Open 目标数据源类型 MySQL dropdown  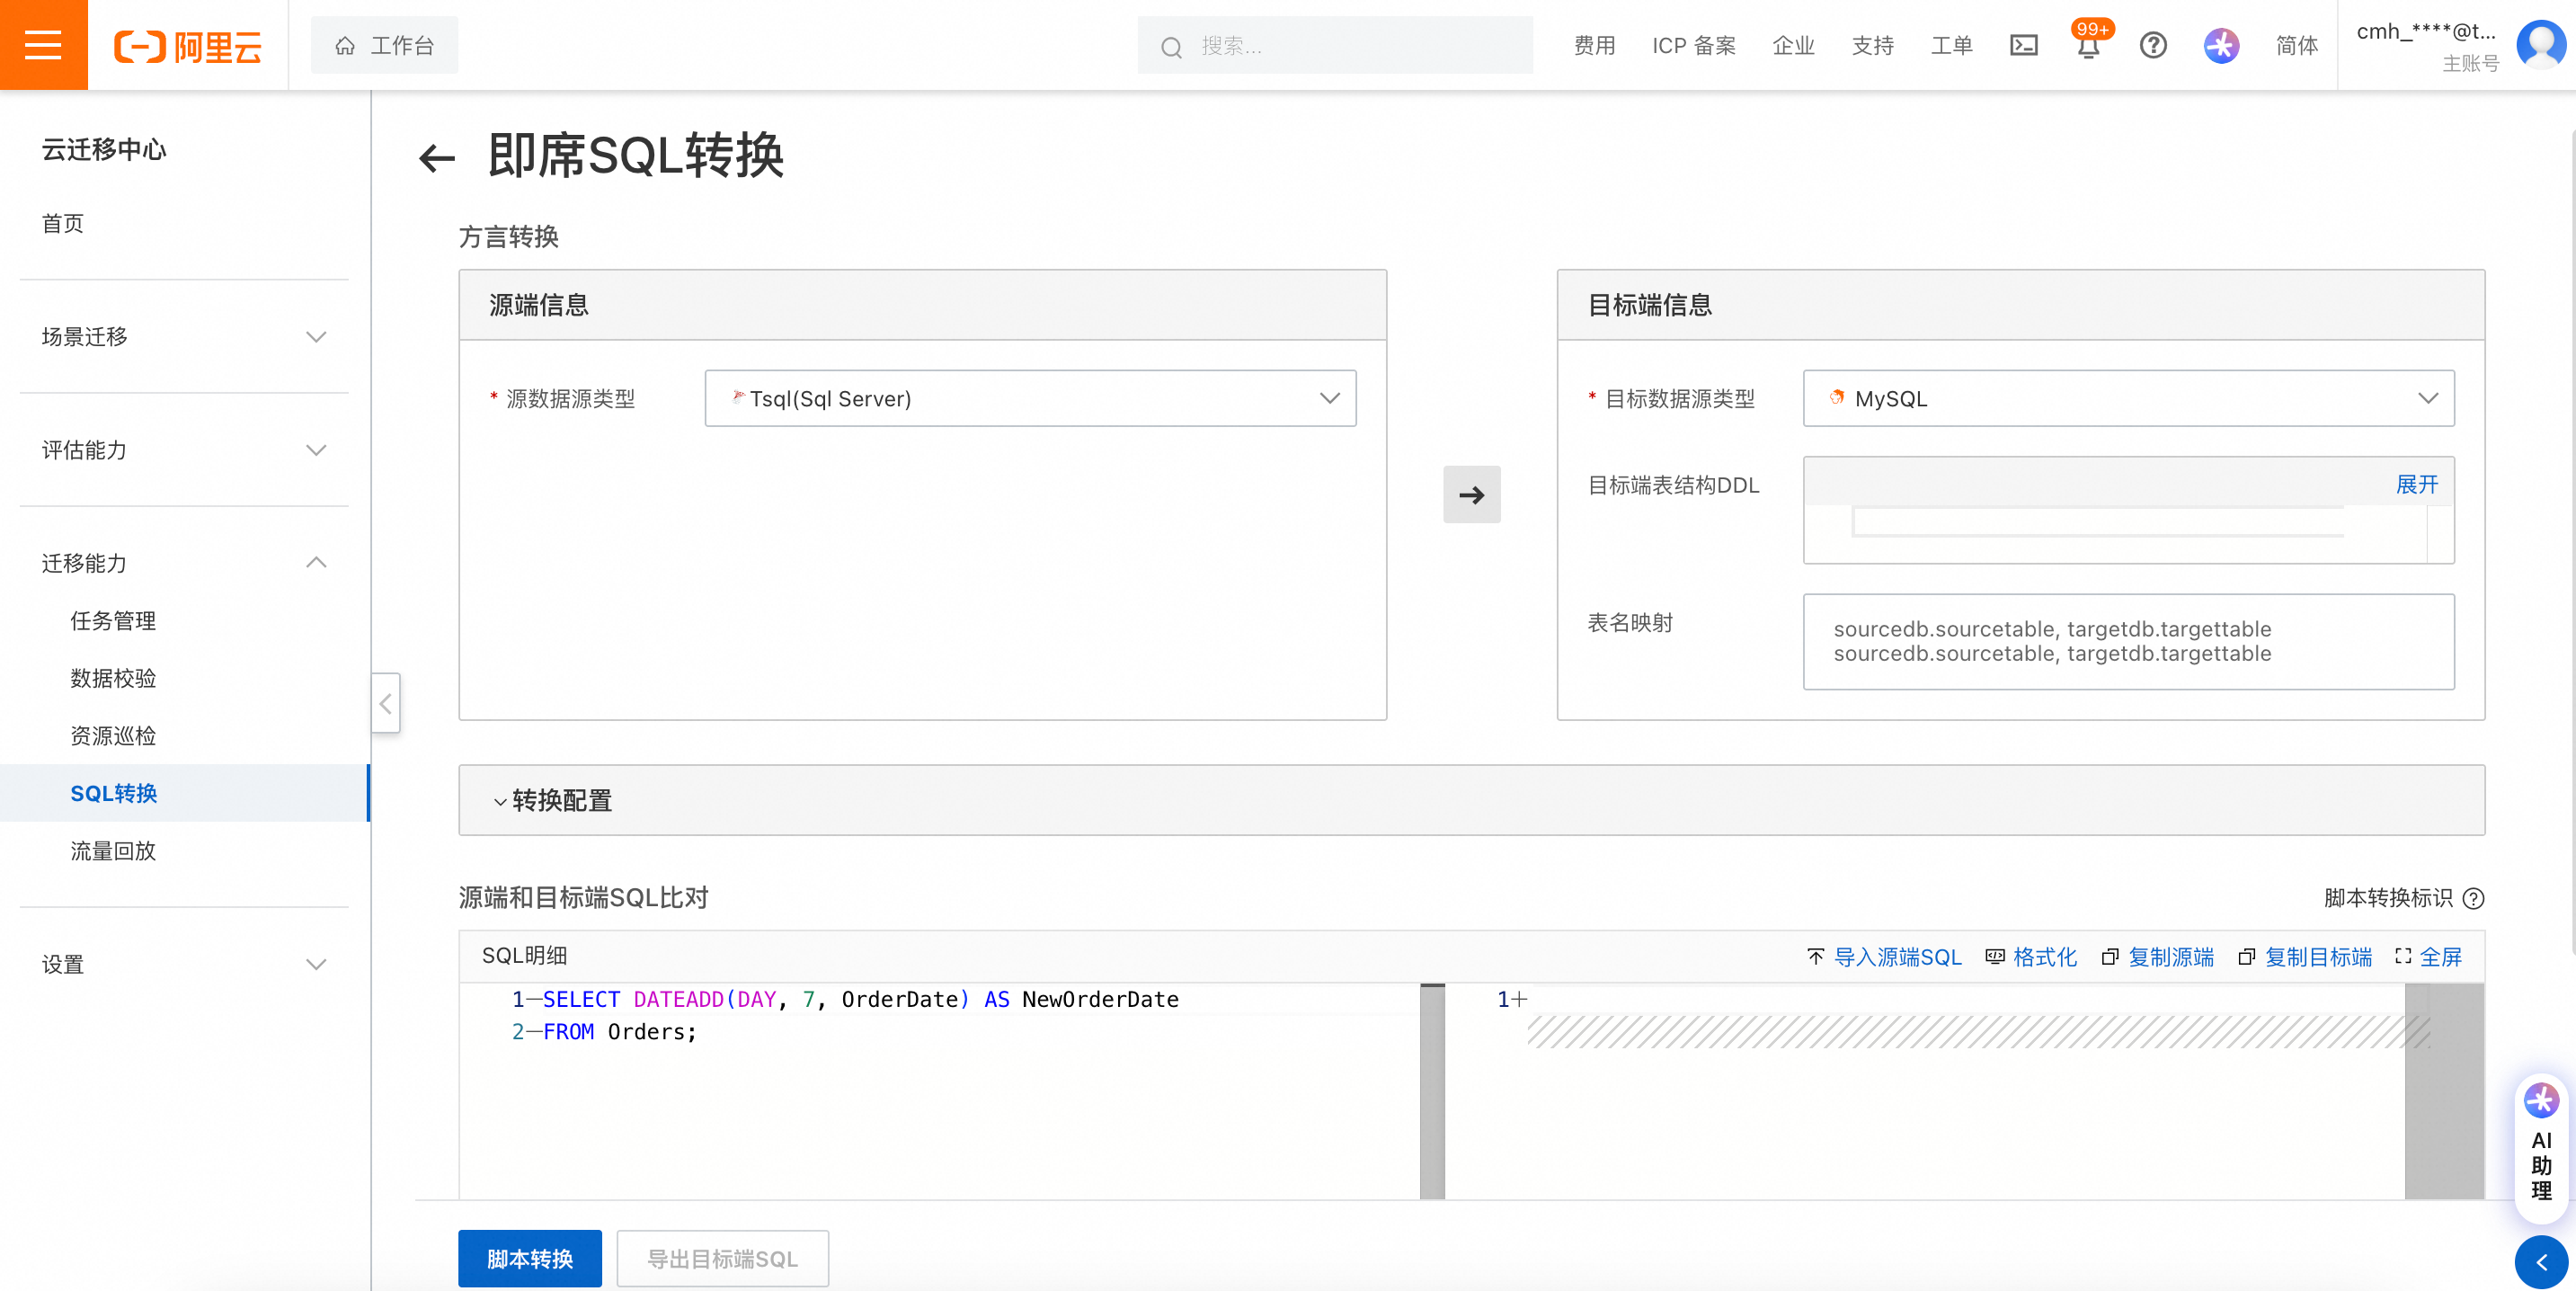pos(2127,398)
